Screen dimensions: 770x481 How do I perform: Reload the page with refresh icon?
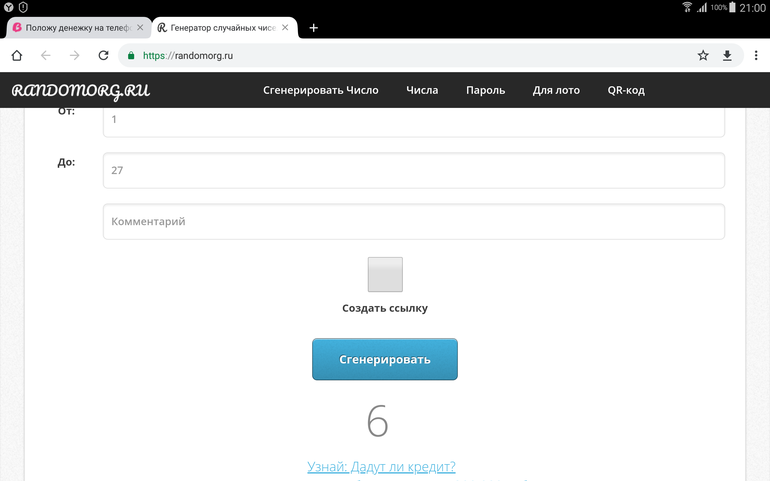pyautogui.click(x=103, y=56)
